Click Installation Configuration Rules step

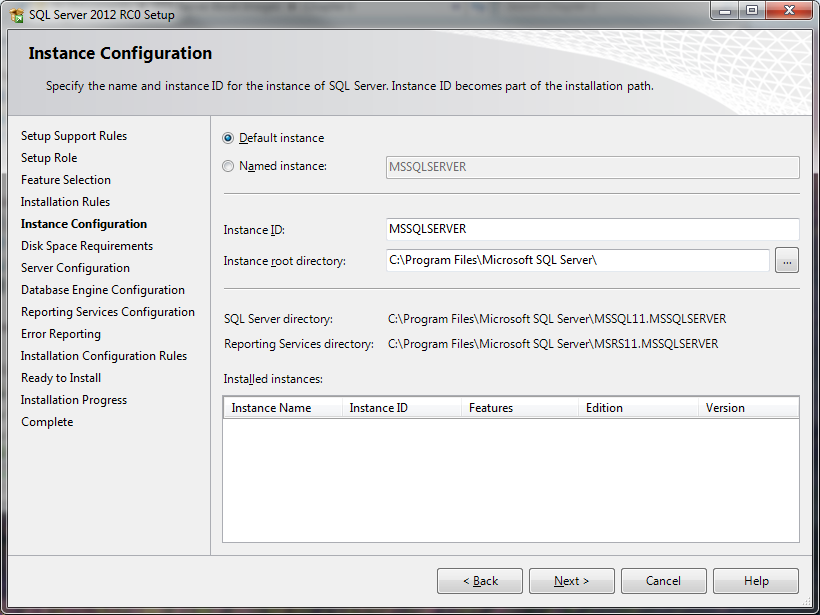(104, 356)
